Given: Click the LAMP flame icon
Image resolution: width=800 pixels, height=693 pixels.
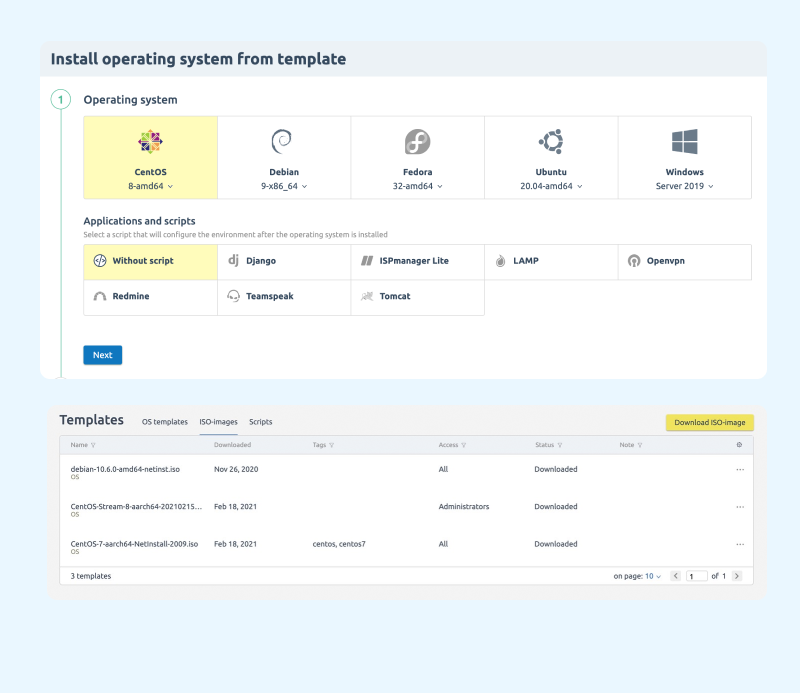Looking at the screenshot, I should 501,261.
